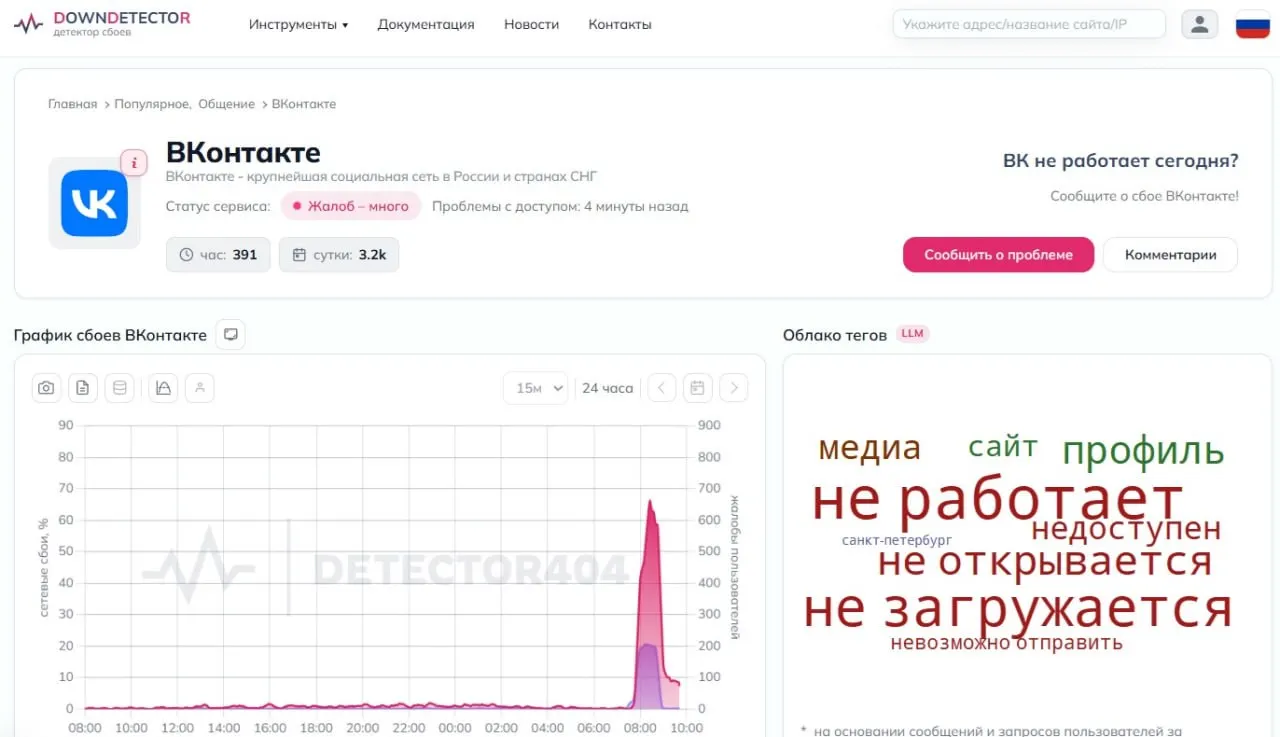This screenshot has height=737, width=1280.
Task: Expand the Инструменты dropdown menu
Action: tap(298, 24)
